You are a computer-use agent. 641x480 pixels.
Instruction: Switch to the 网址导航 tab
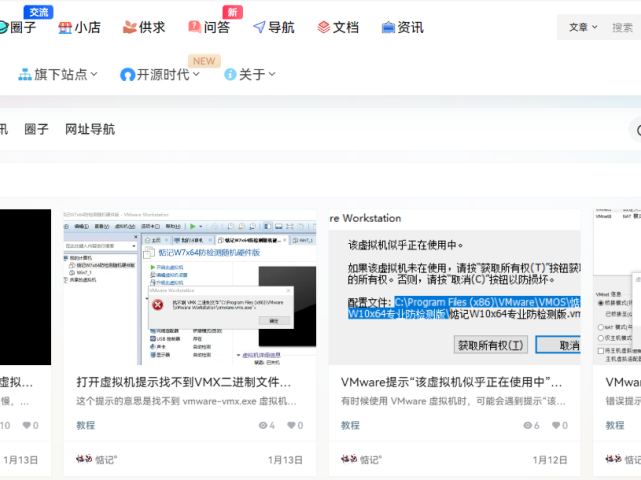90,129
